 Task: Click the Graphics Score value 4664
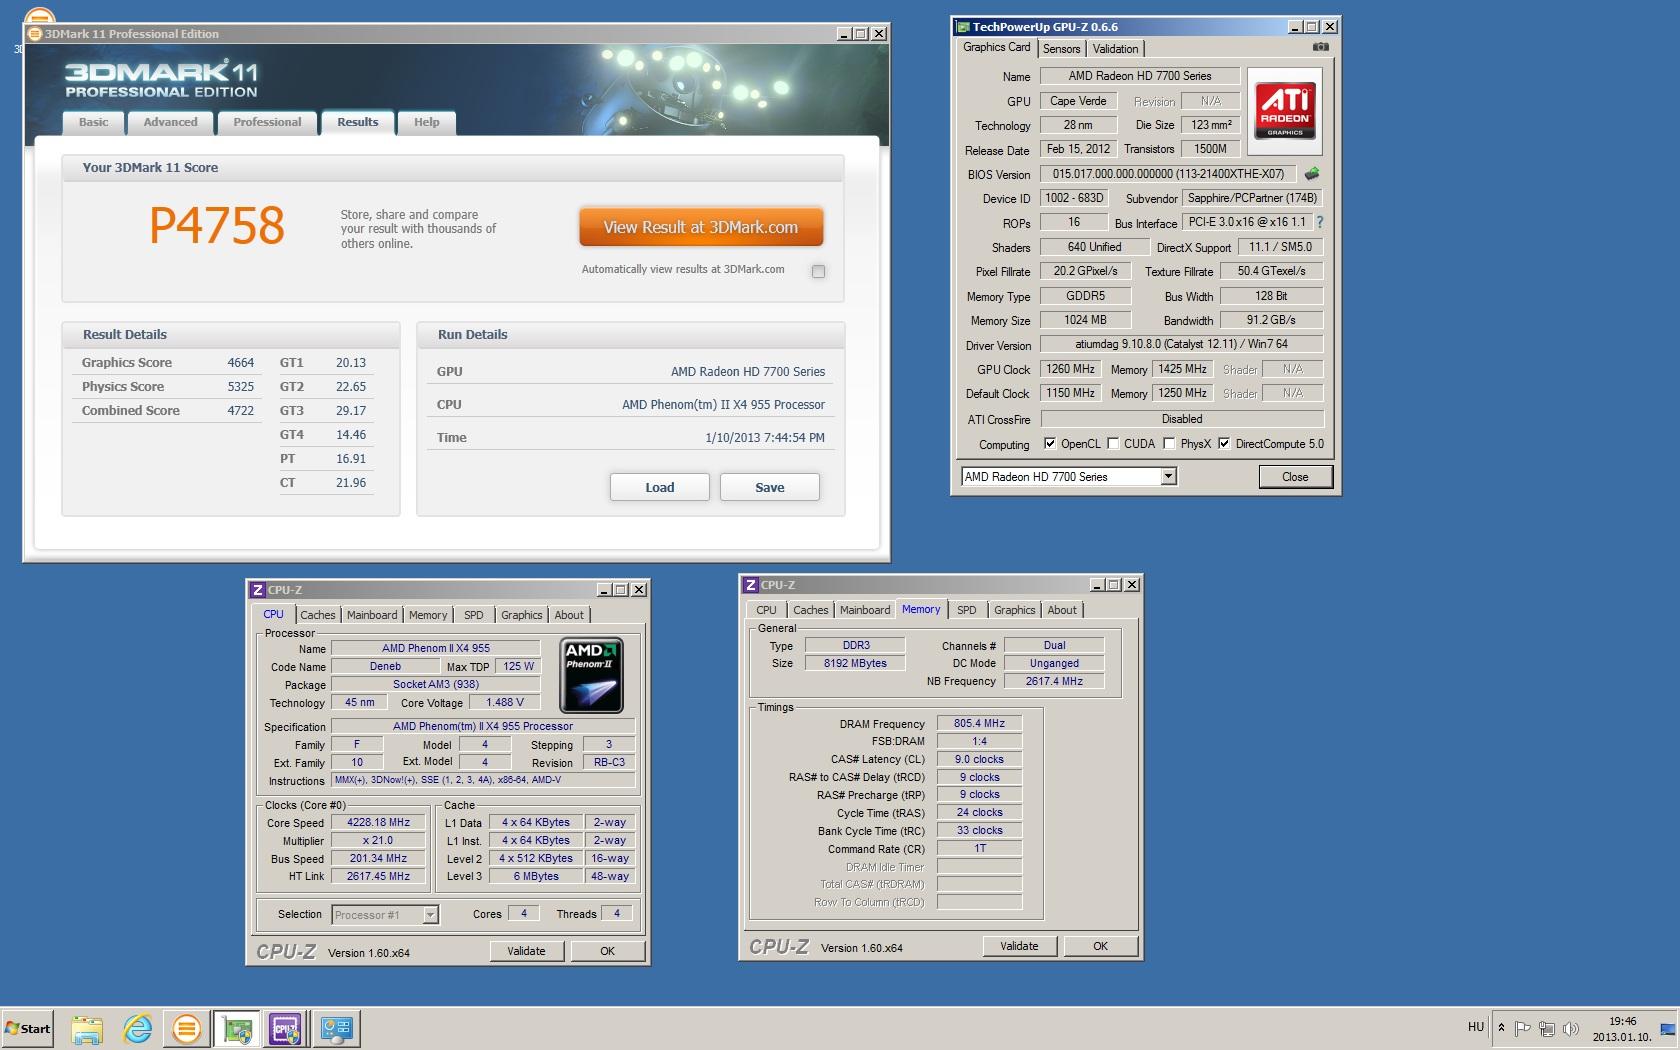coord(241,363)
